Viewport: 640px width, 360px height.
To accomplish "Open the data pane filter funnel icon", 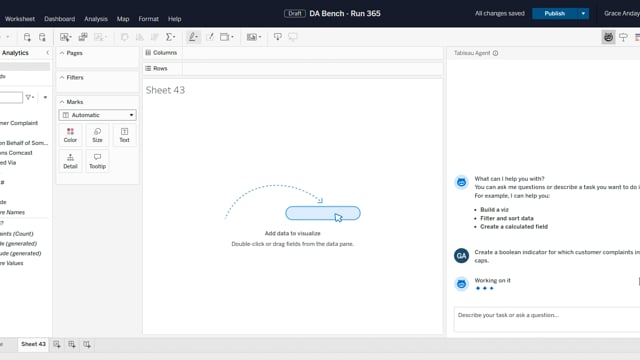I will [29, 98].
